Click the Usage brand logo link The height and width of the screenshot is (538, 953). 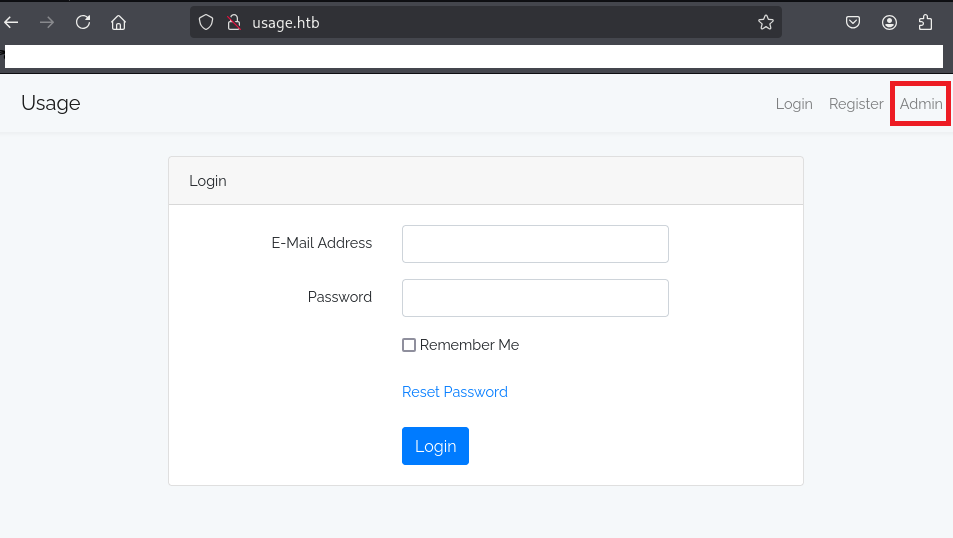51,103
